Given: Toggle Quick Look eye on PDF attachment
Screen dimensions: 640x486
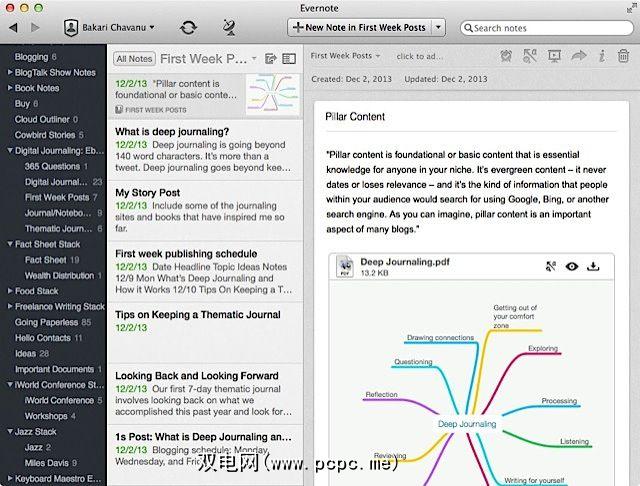Looking at the screenshot, I should pos(572,266).
